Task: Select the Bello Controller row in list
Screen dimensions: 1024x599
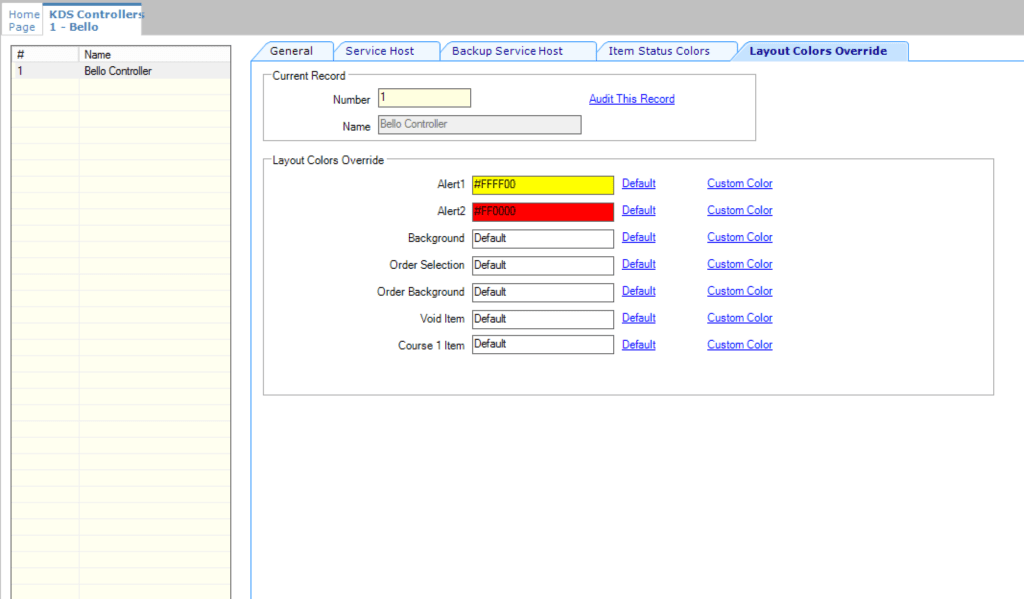Action: tap(121, 71)
